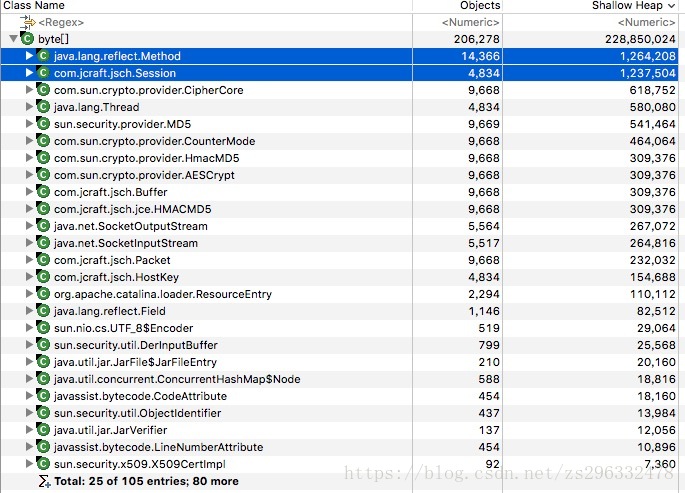Click shallow heap value 228,850,024
The image size is (685, 493).
[x=640, y=39]
